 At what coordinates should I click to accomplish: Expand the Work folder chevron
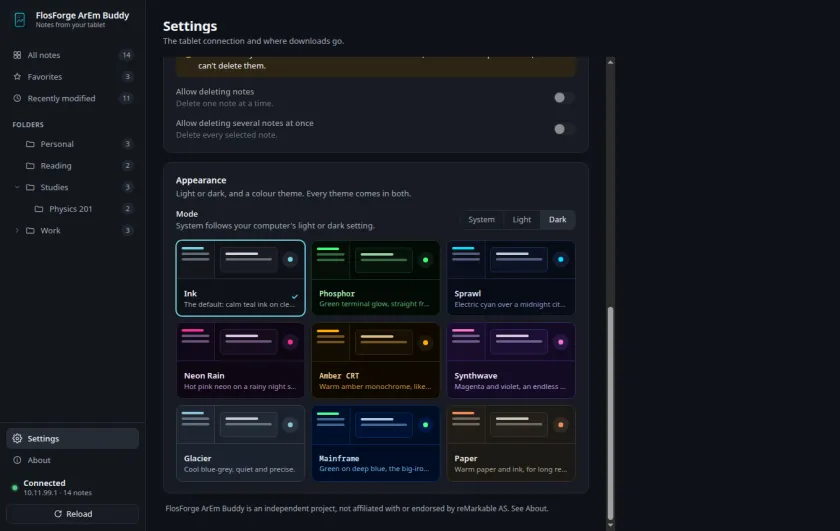pos(17,230)
